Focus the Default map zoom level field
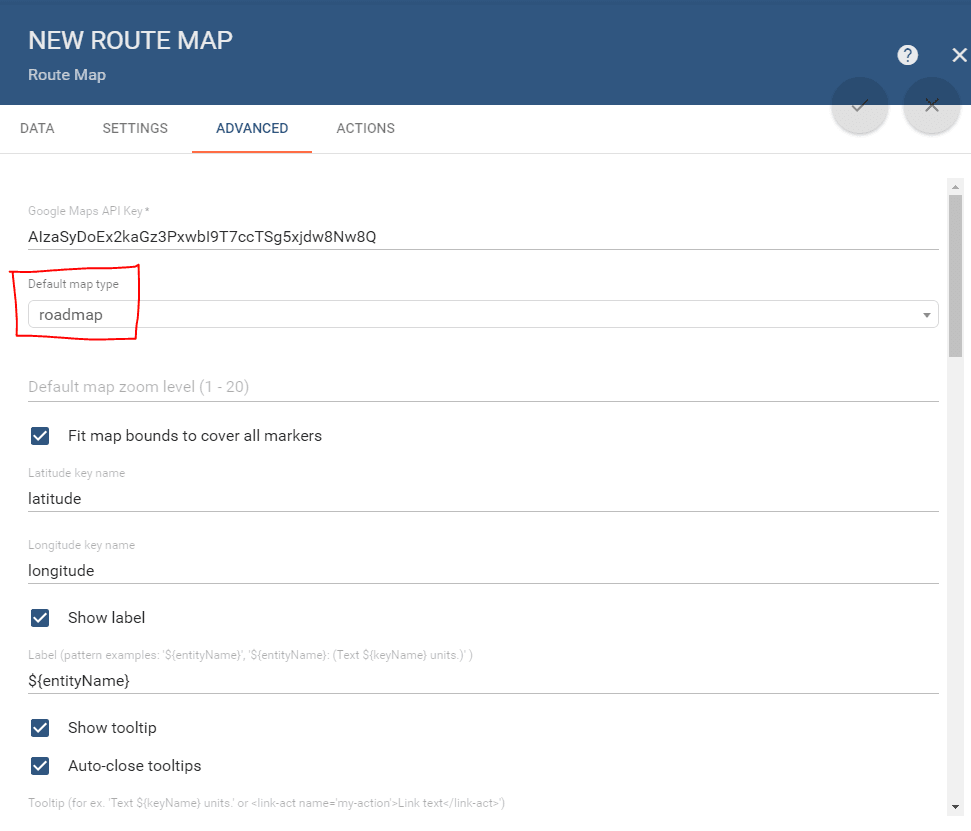The image size is (971, 831). coord(482,387)
